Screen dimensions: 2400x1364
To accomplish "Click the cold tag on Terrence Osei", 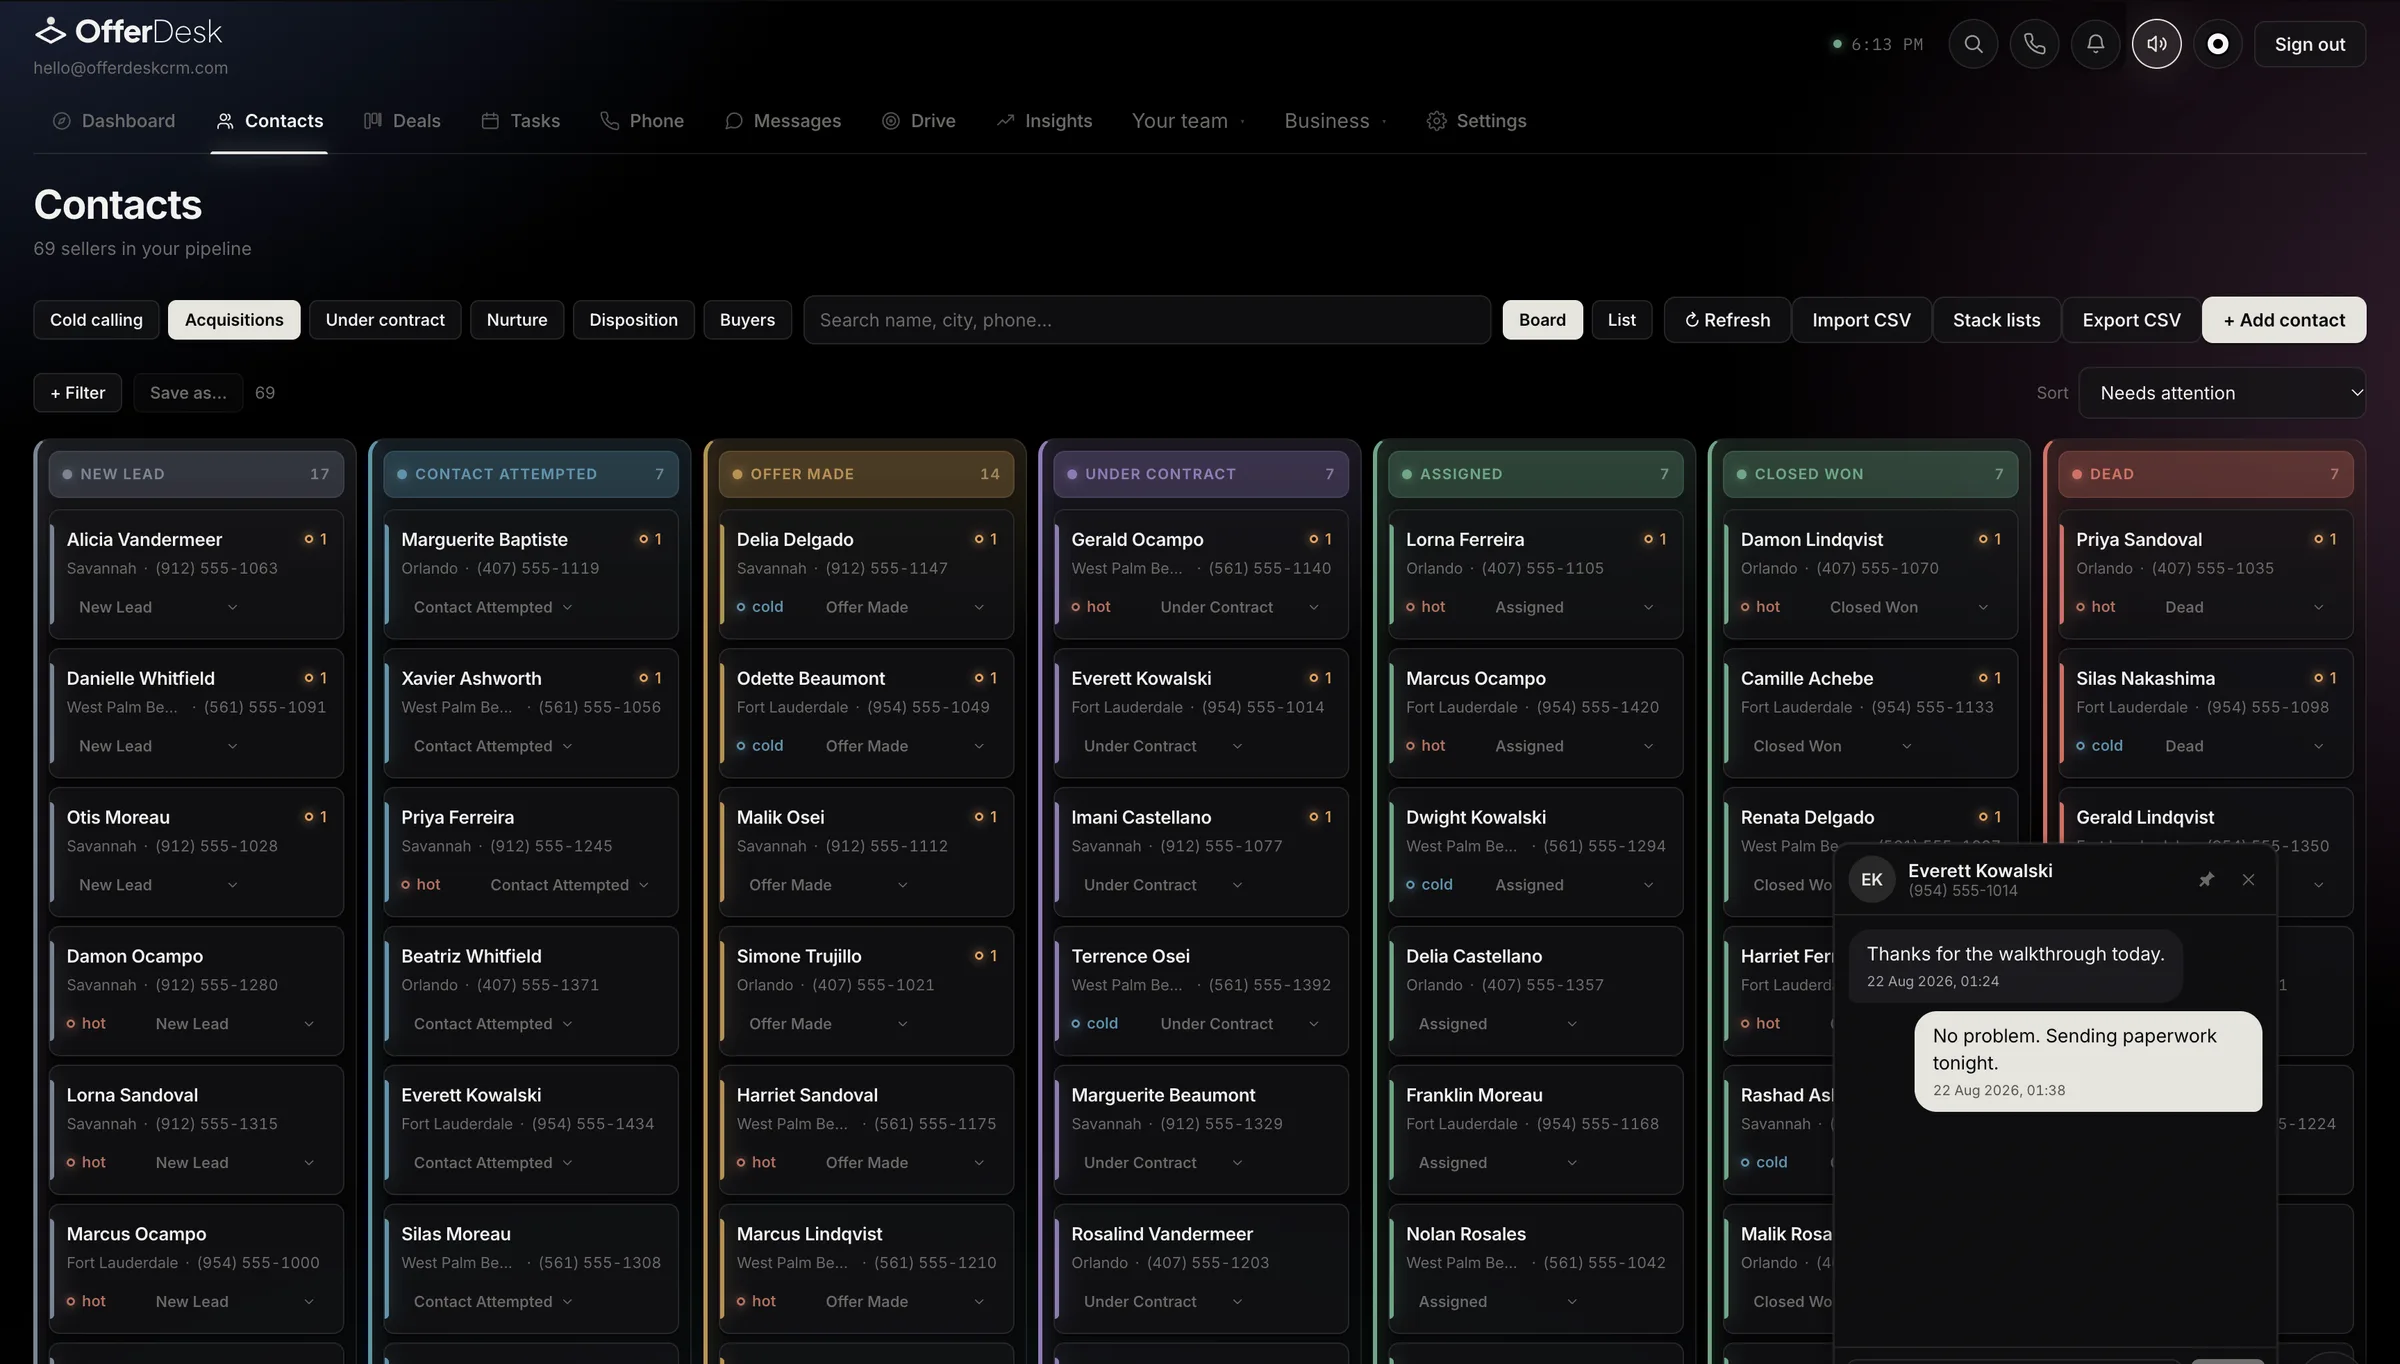I will pyautogui.click(x=1094, y=1024).
